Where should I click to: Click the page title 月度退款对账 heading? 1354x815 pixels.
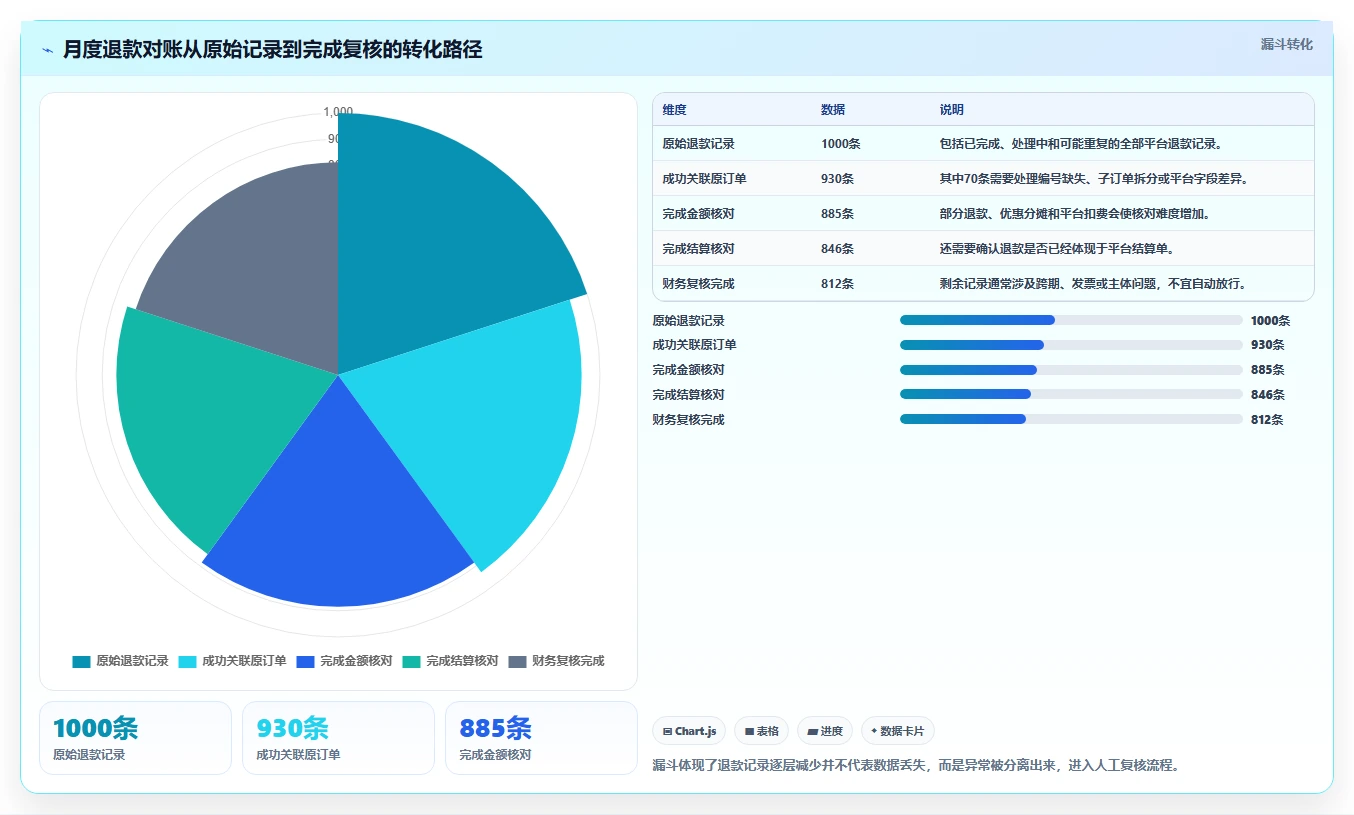[x=272, y=50]
